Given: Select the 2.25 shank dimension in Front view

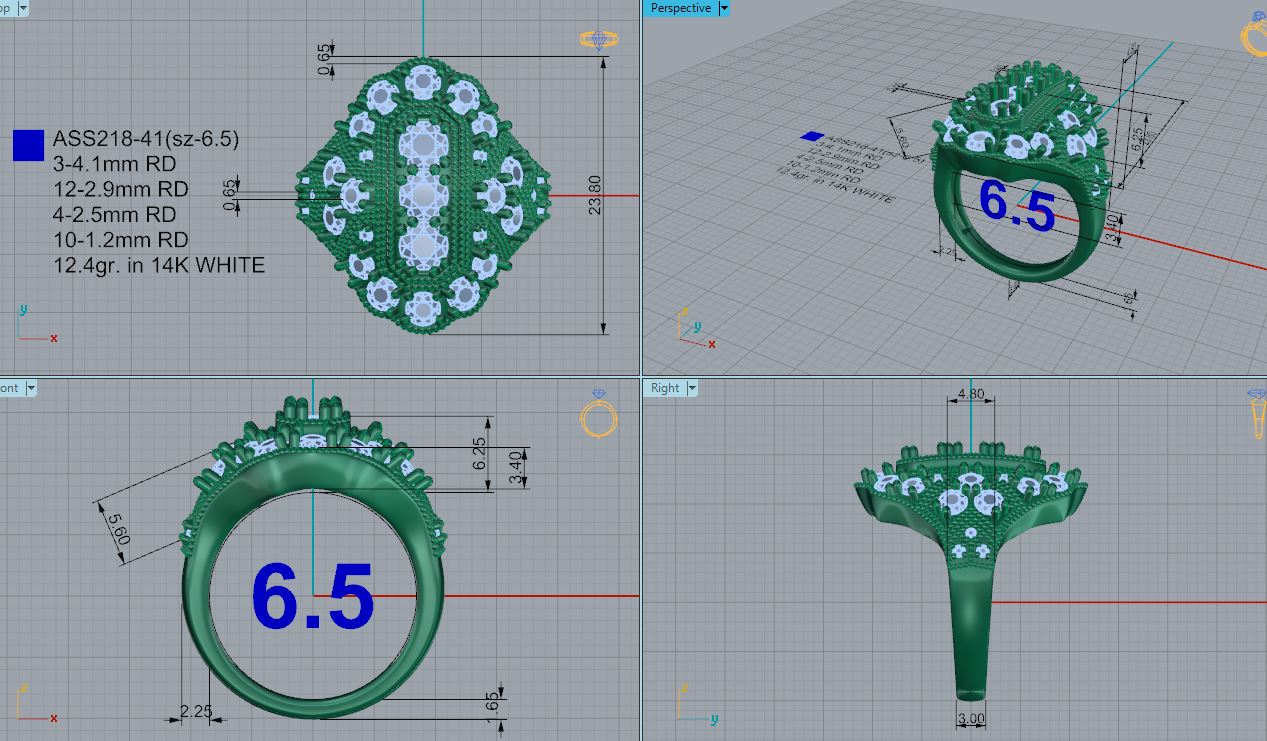Looking at the screenshot, I should coord(196,711).
